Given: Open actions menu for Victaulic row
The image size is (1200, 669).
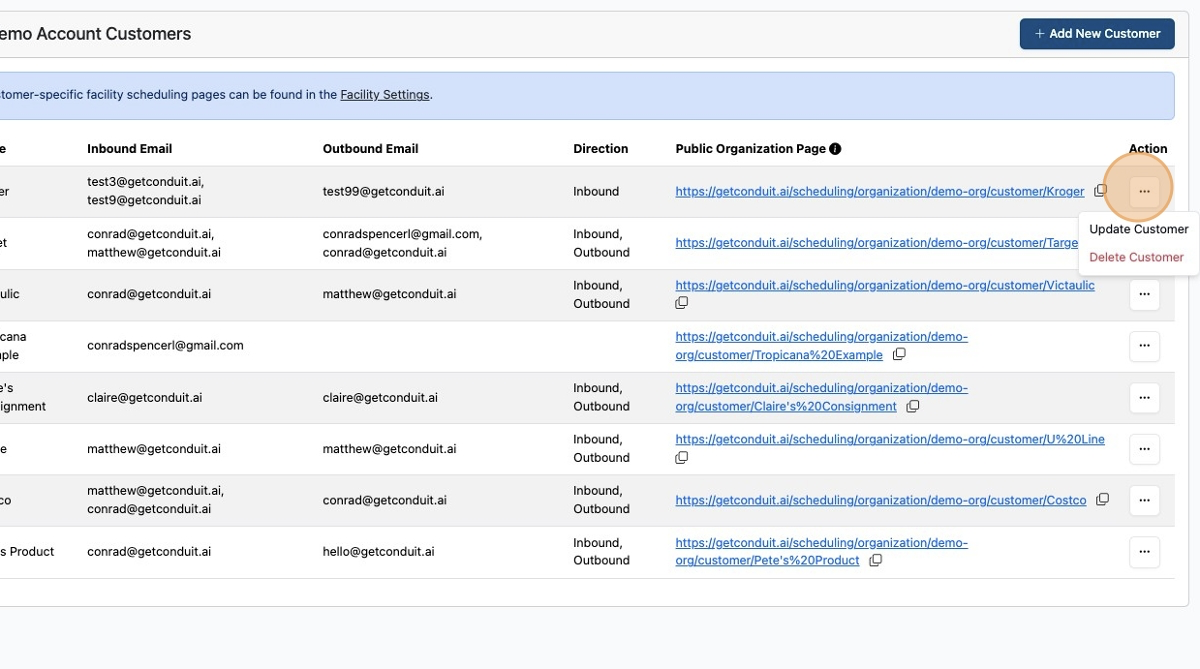Looking at the screenshot, I should point(1144,294).
